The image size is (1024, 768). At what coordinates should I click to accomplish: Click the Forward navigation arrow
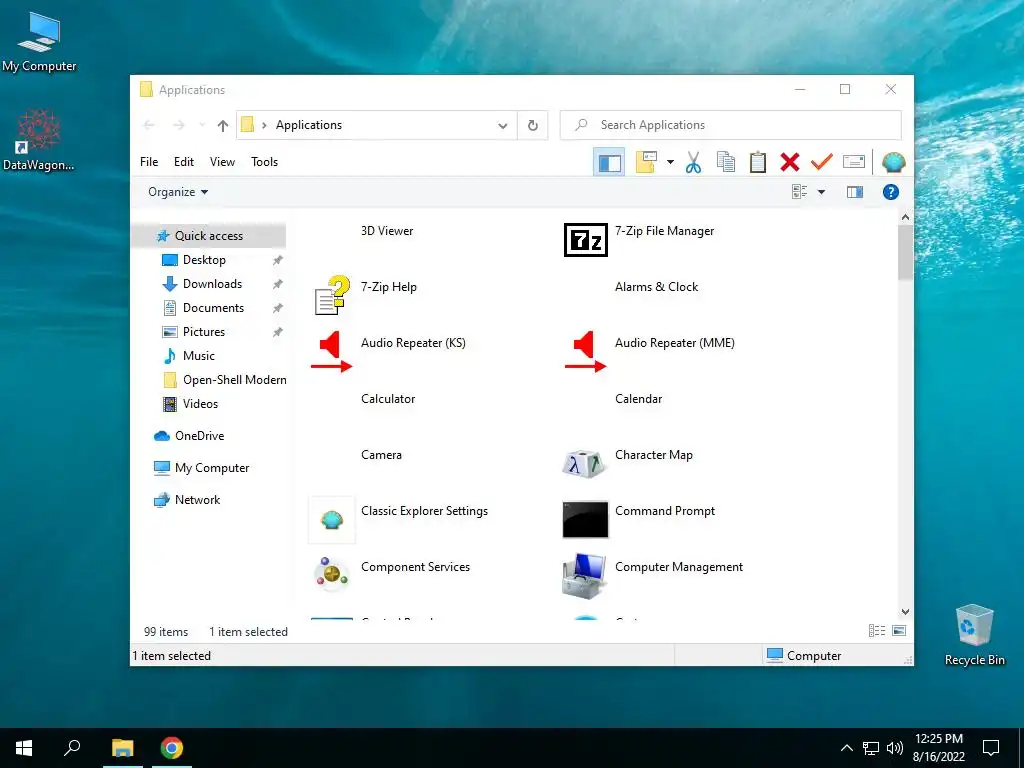[x=179, y=125]
